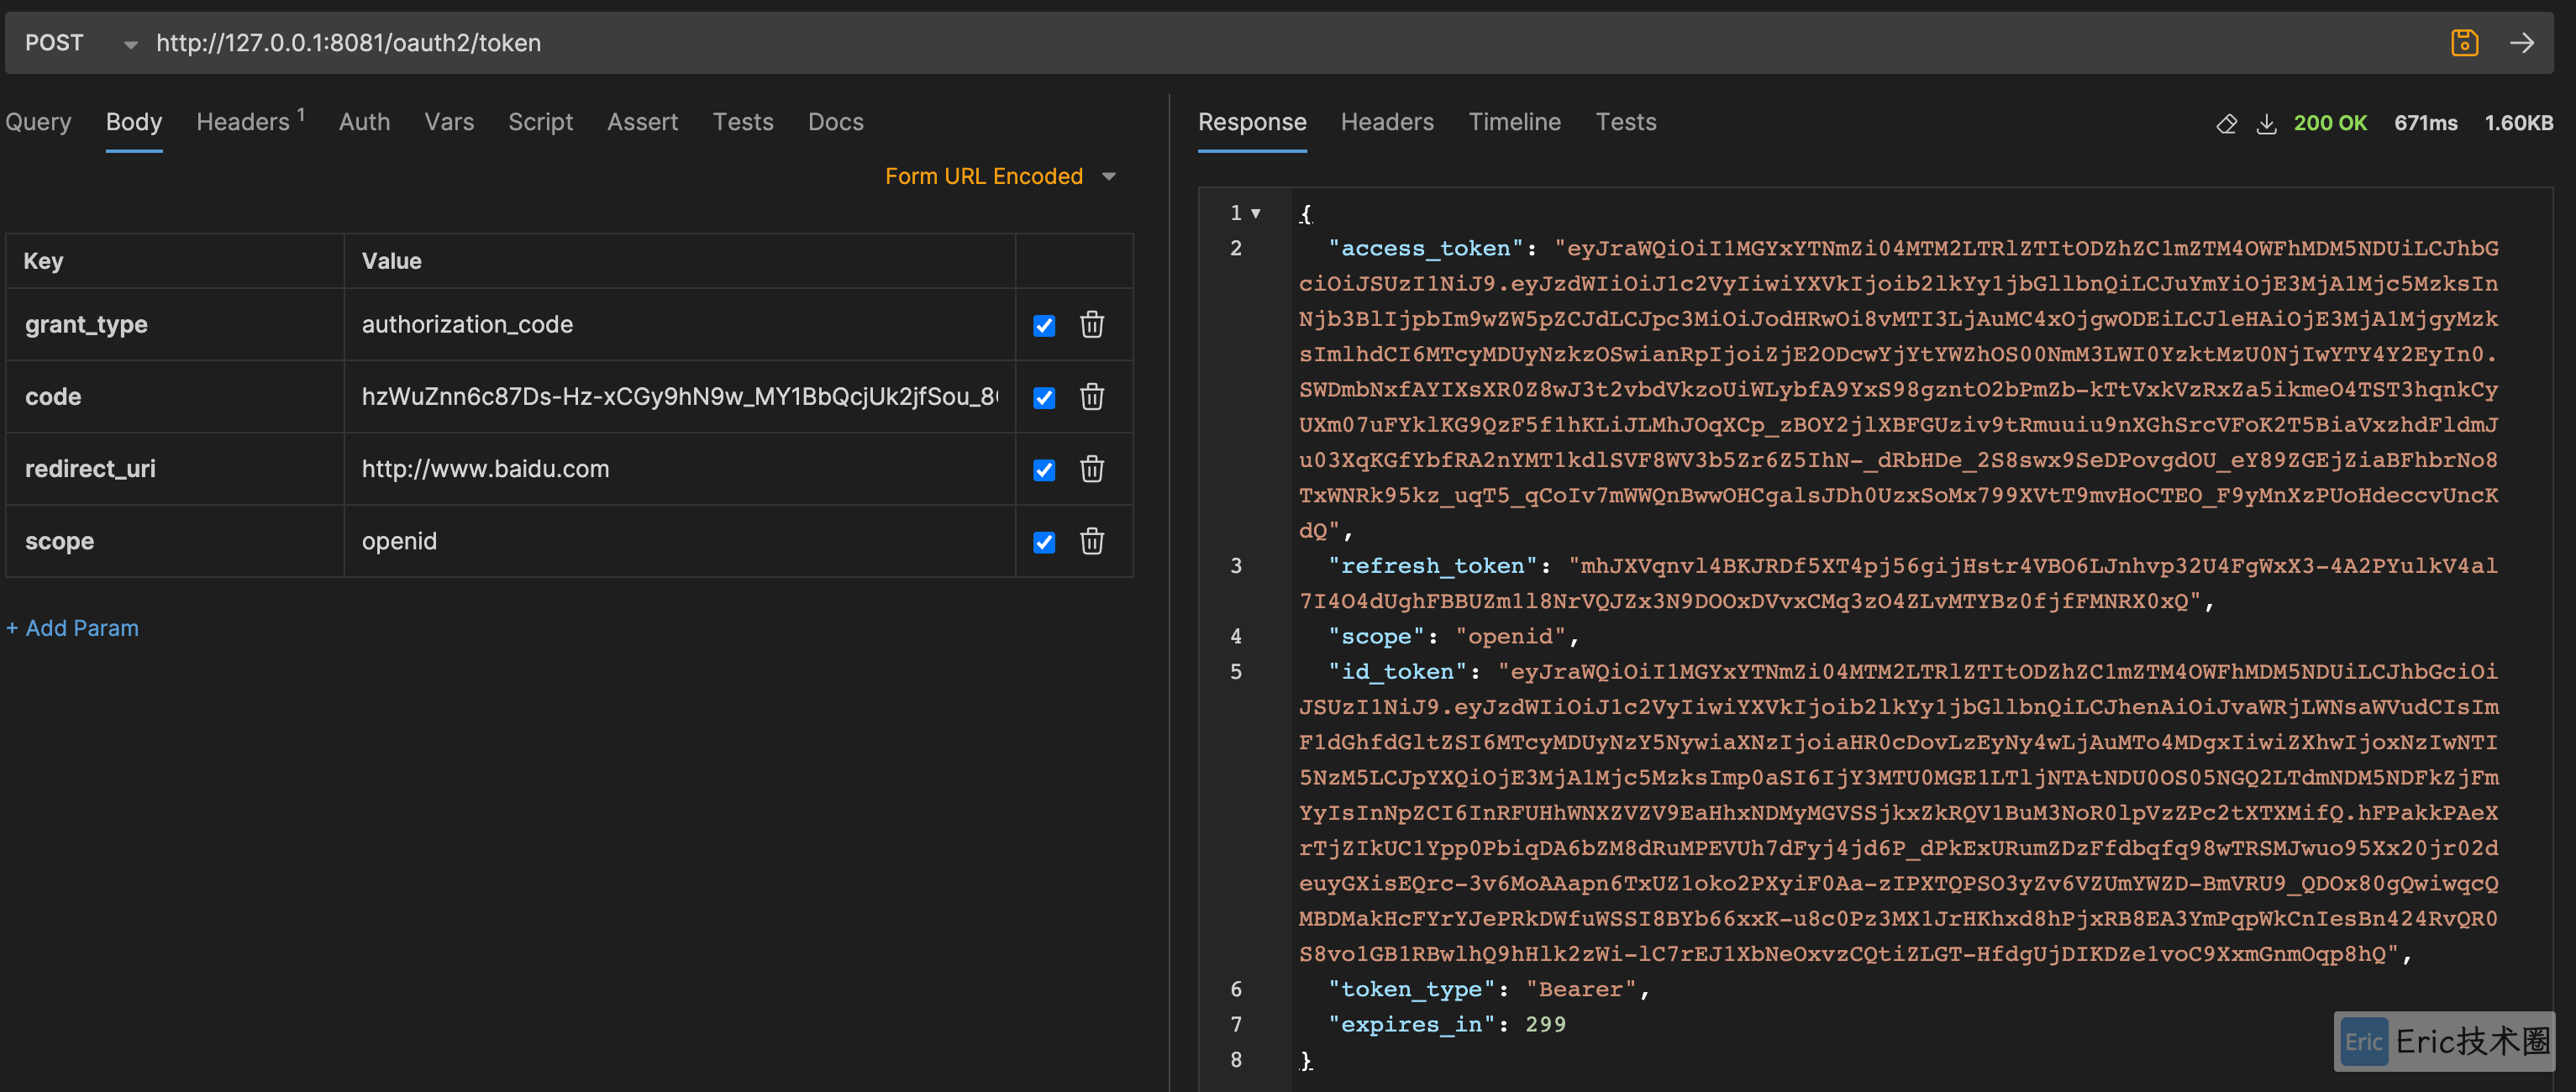Image resolution: width=2576 pixels, height=1092 pixels.
Task: Edit the code key cell
Action: [175, 396]
